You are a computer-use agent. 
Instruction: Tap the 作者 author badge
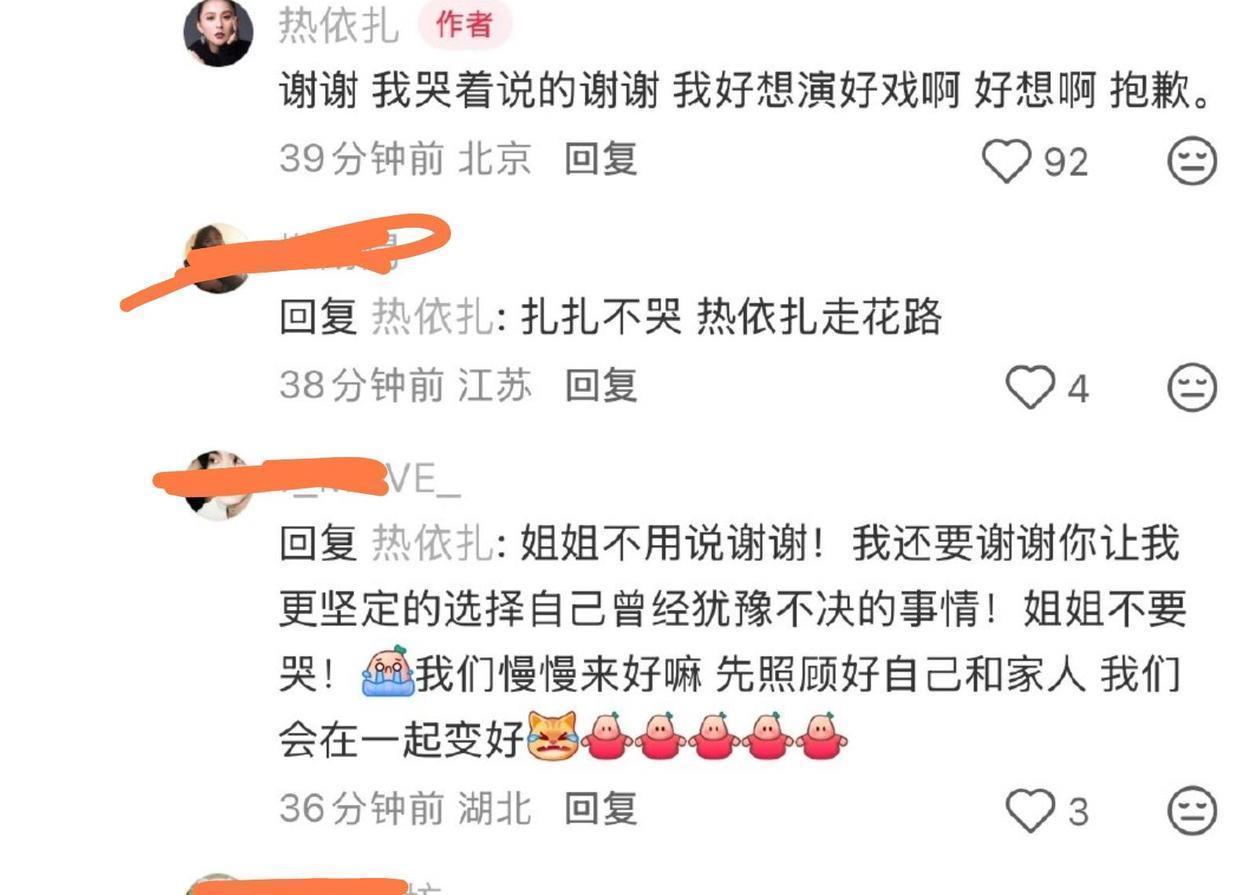click(464, 24)
